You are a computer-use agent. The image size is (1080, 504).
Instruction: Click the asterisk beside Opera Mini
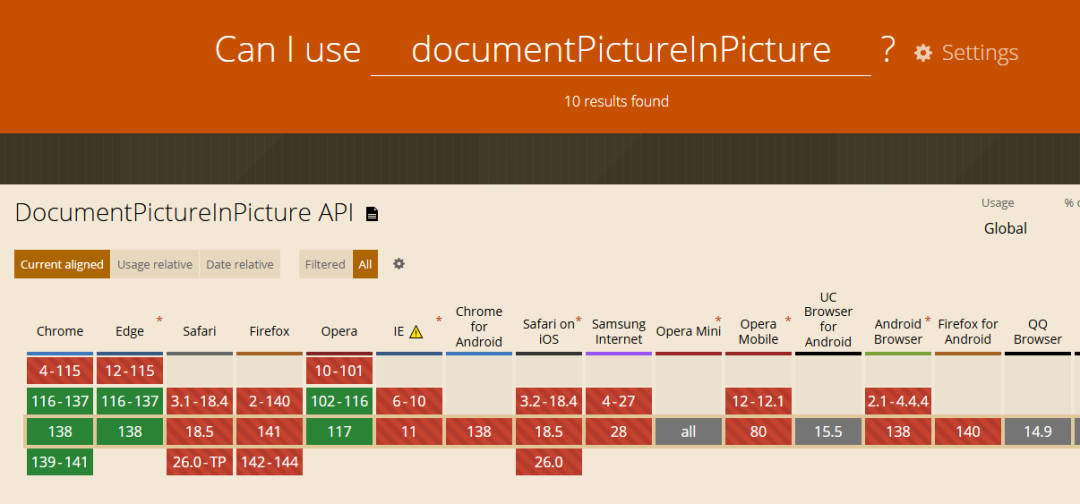[x=718, y=320]
